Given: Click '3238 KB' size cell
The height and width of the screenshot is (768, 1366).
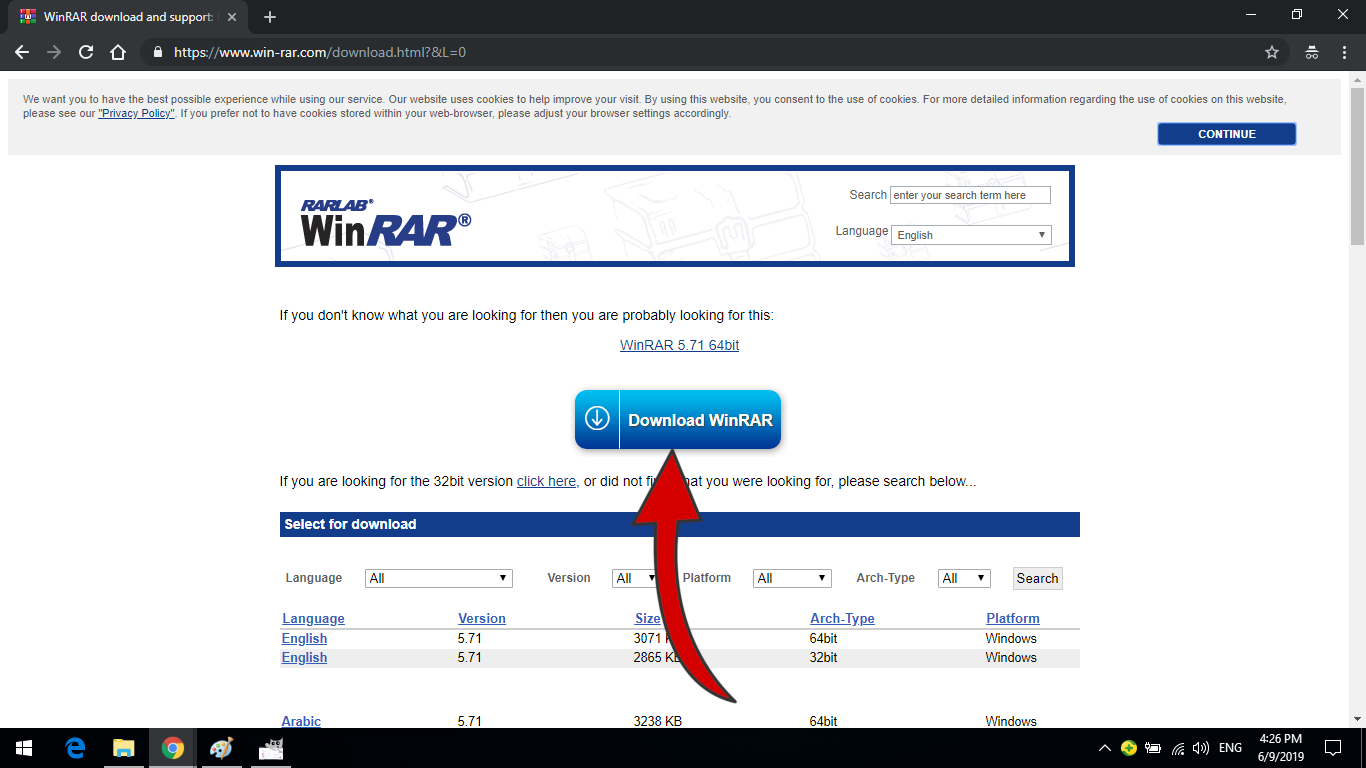Looking at the screenshot, I should tap(660, 721).
